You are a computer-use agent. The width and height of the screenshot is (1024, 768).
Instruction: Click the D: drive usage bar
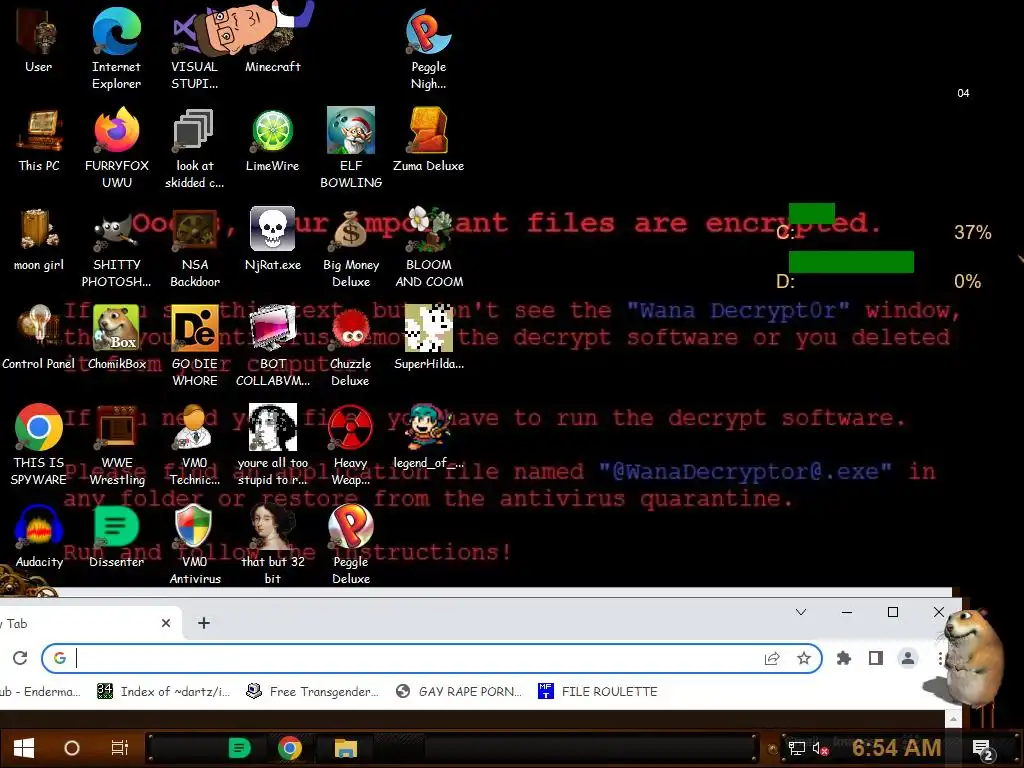[851, 262]
